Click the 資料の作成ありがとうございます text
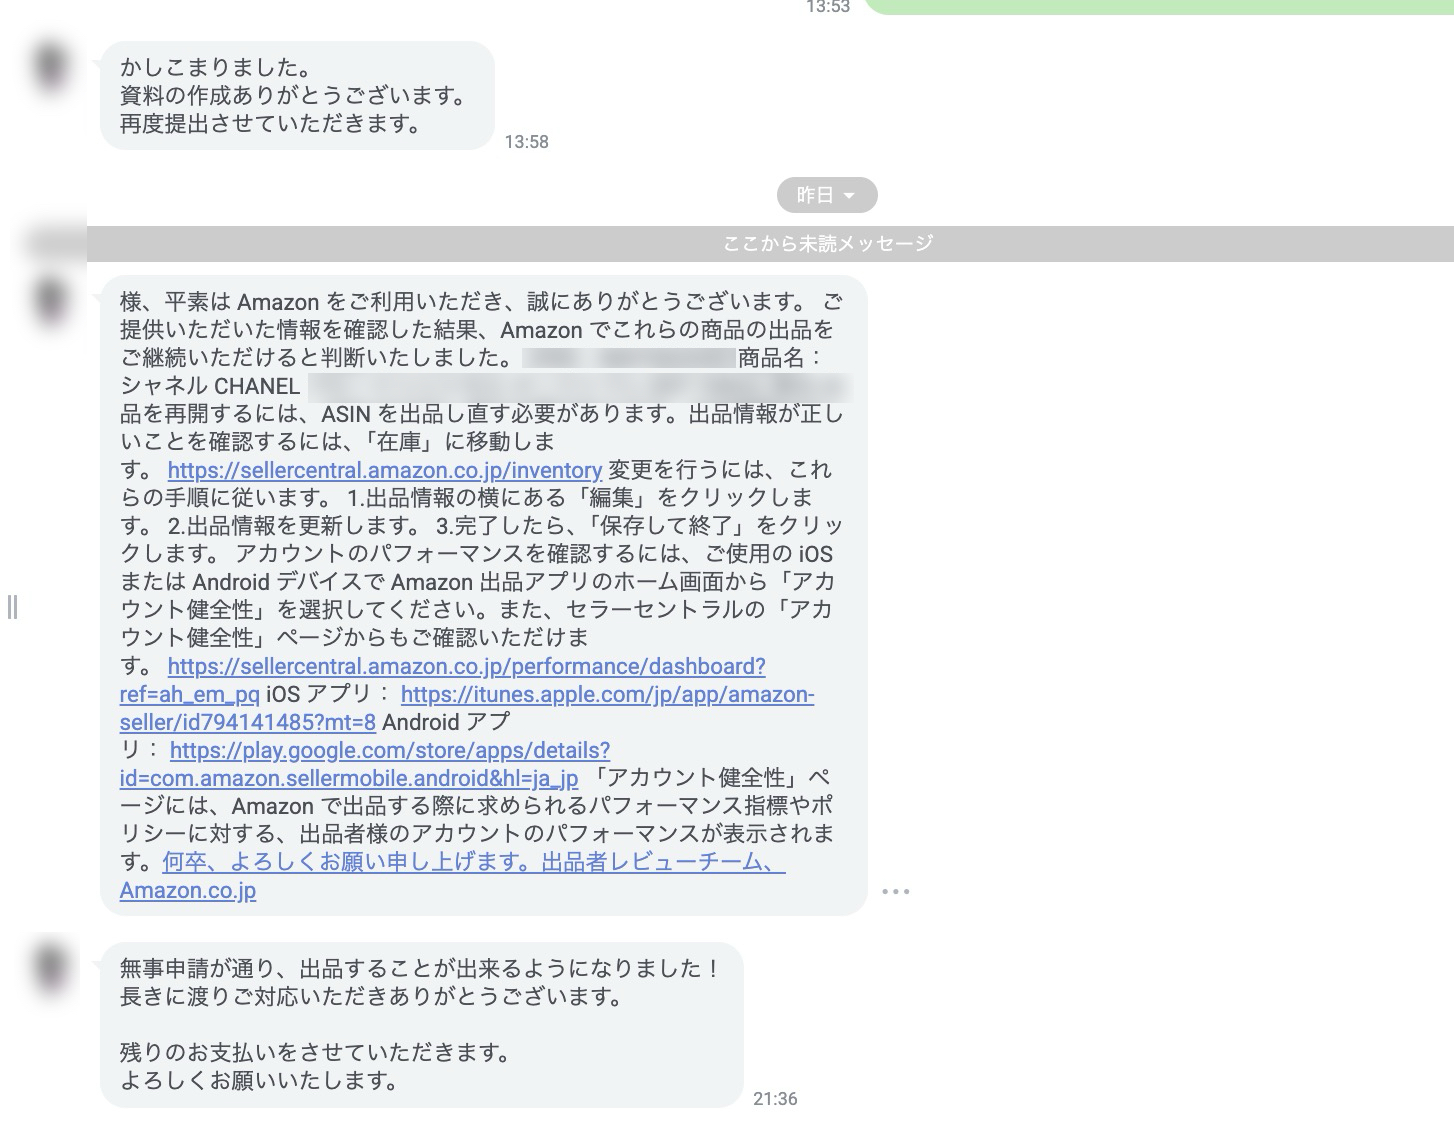 [293, 96]
